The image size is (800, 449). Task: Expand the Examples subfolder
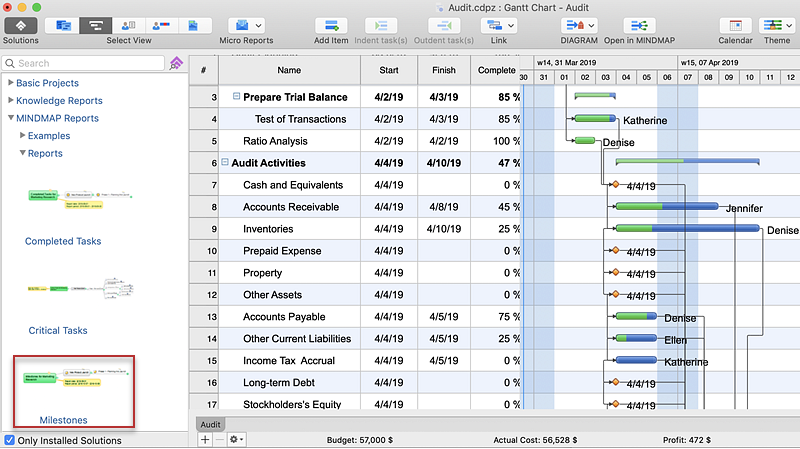click(x=22, y=135)
